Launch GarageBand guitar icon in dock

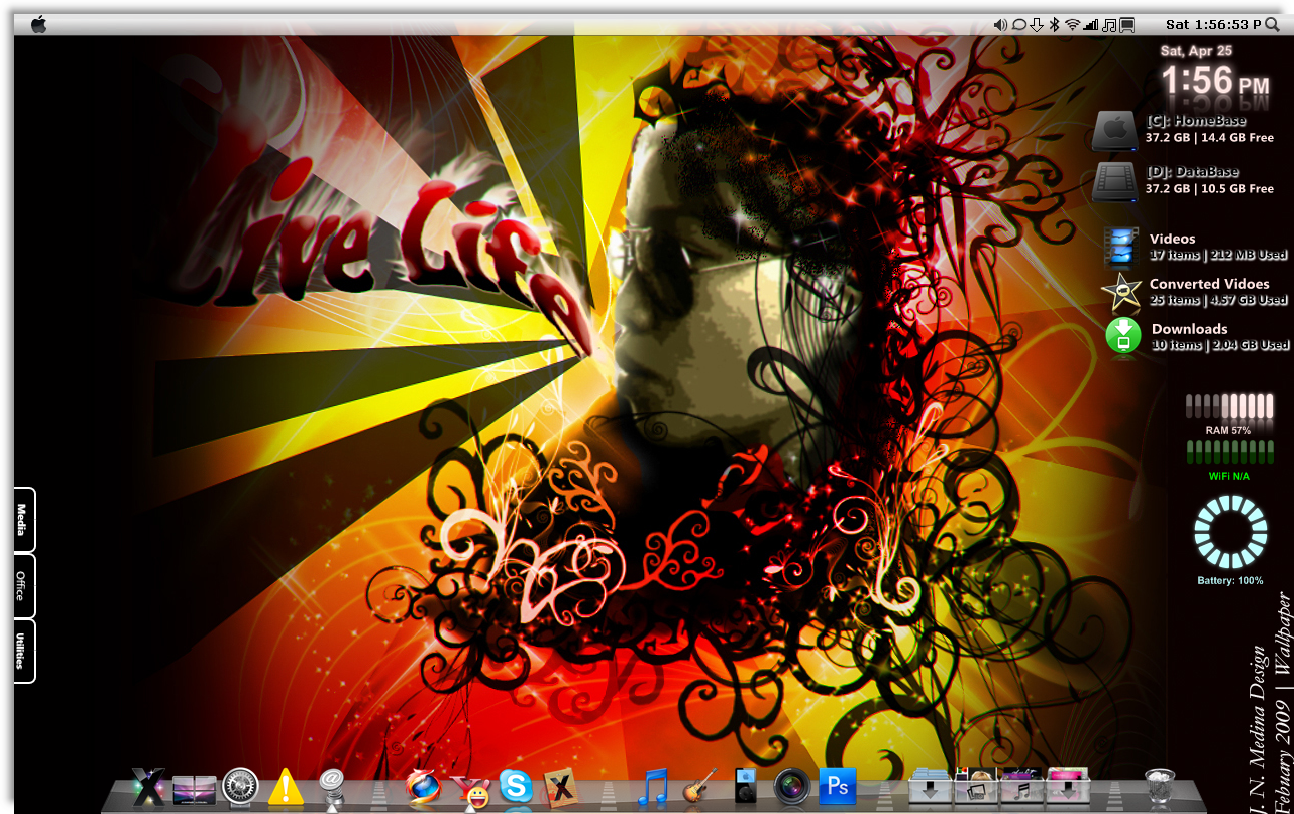point(700,787)
